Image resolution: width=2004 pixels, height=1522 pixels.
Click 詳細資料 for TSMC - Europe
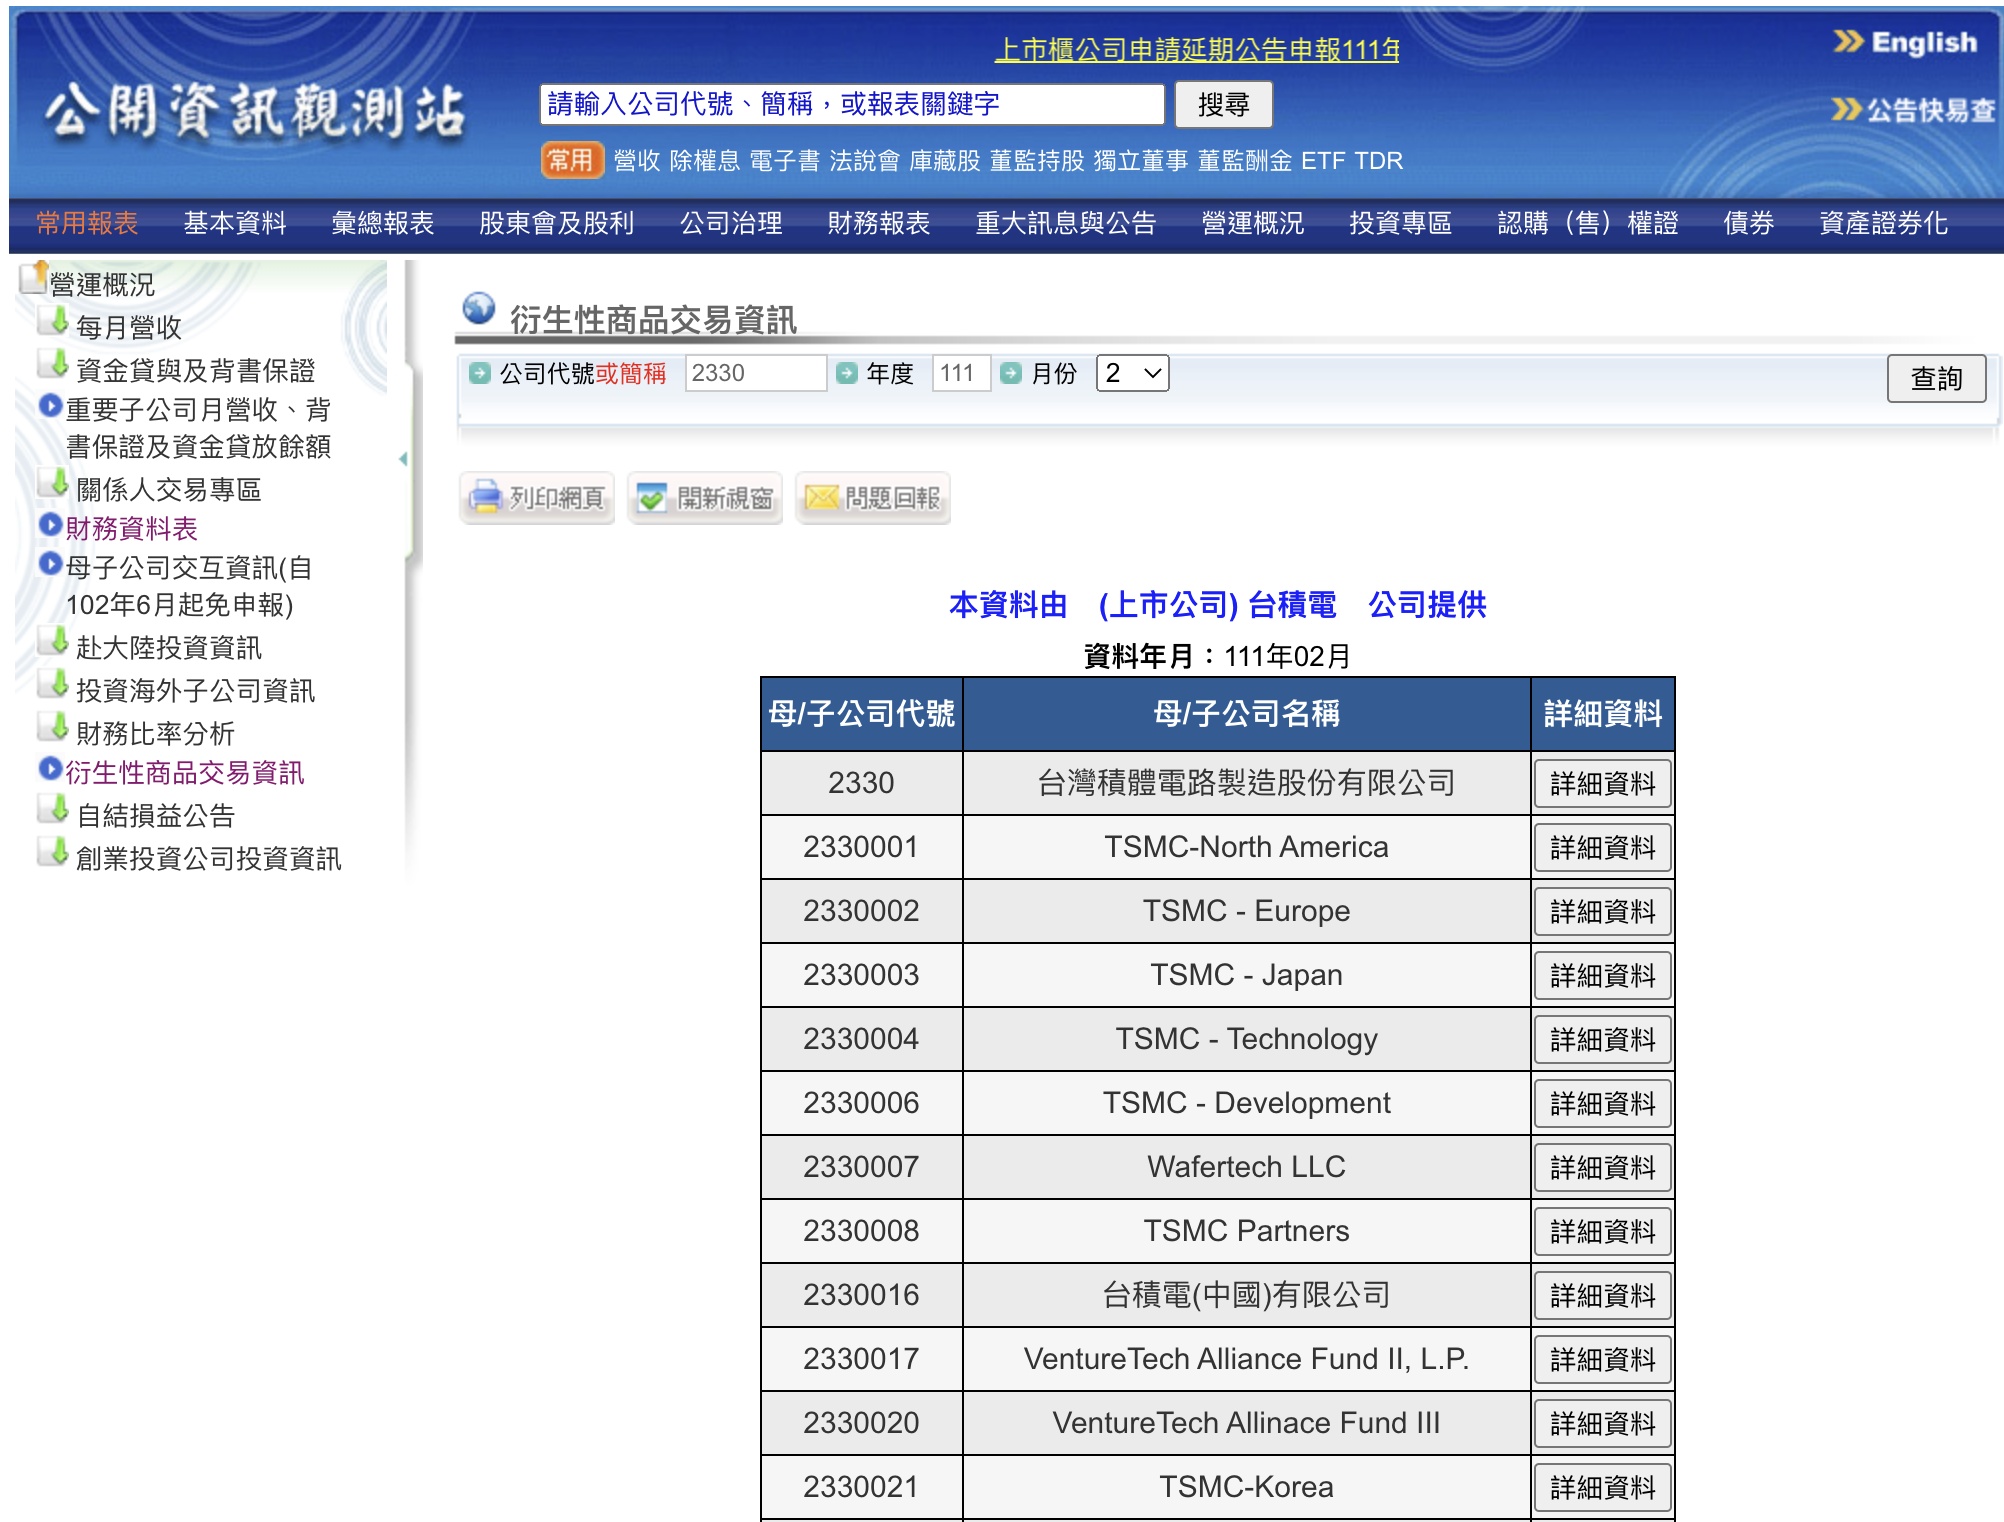click(1603, 911)
